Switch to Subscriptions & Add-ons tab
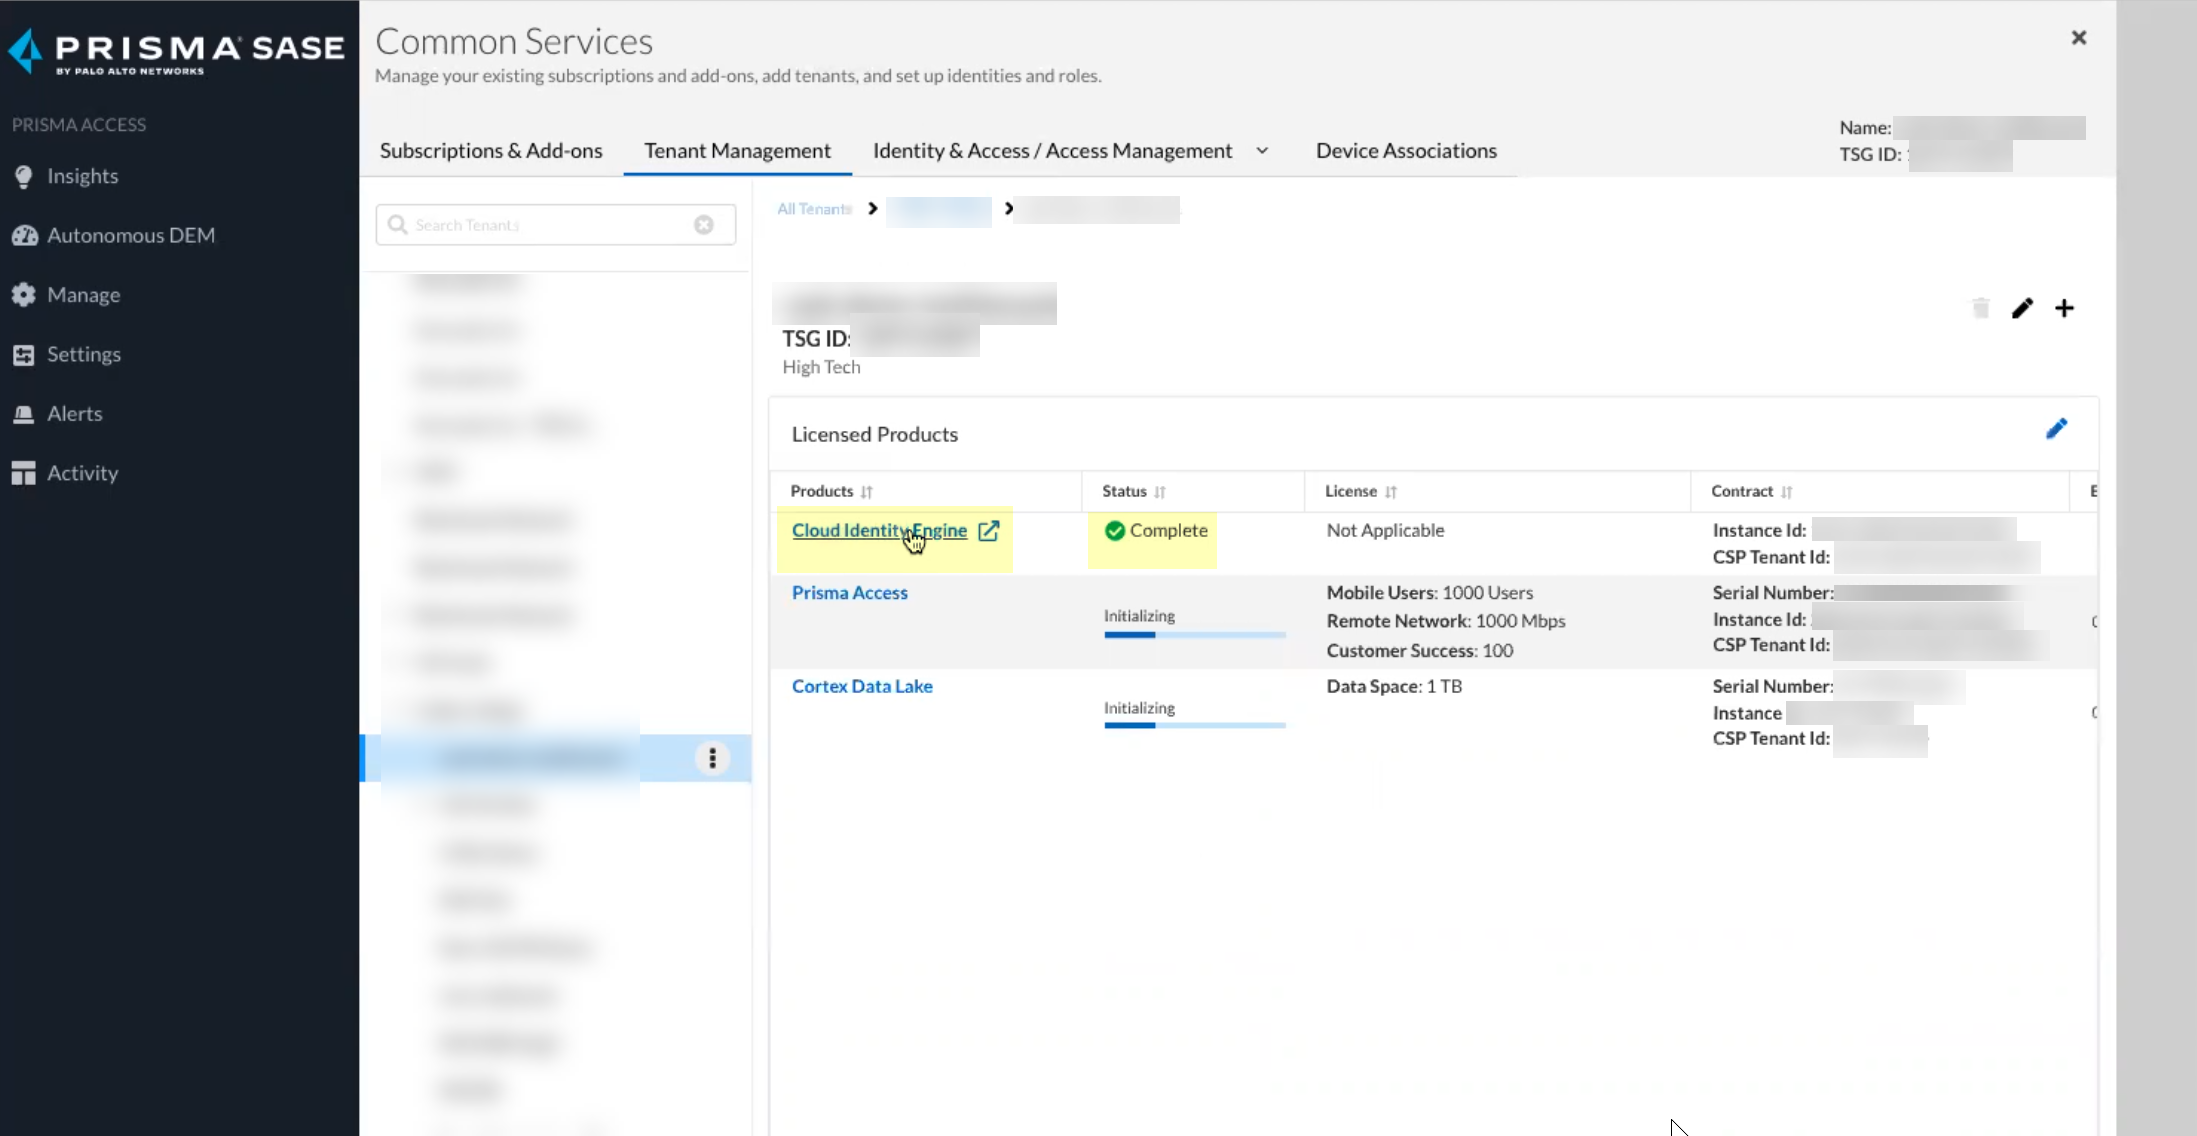 tap(491, 151)
